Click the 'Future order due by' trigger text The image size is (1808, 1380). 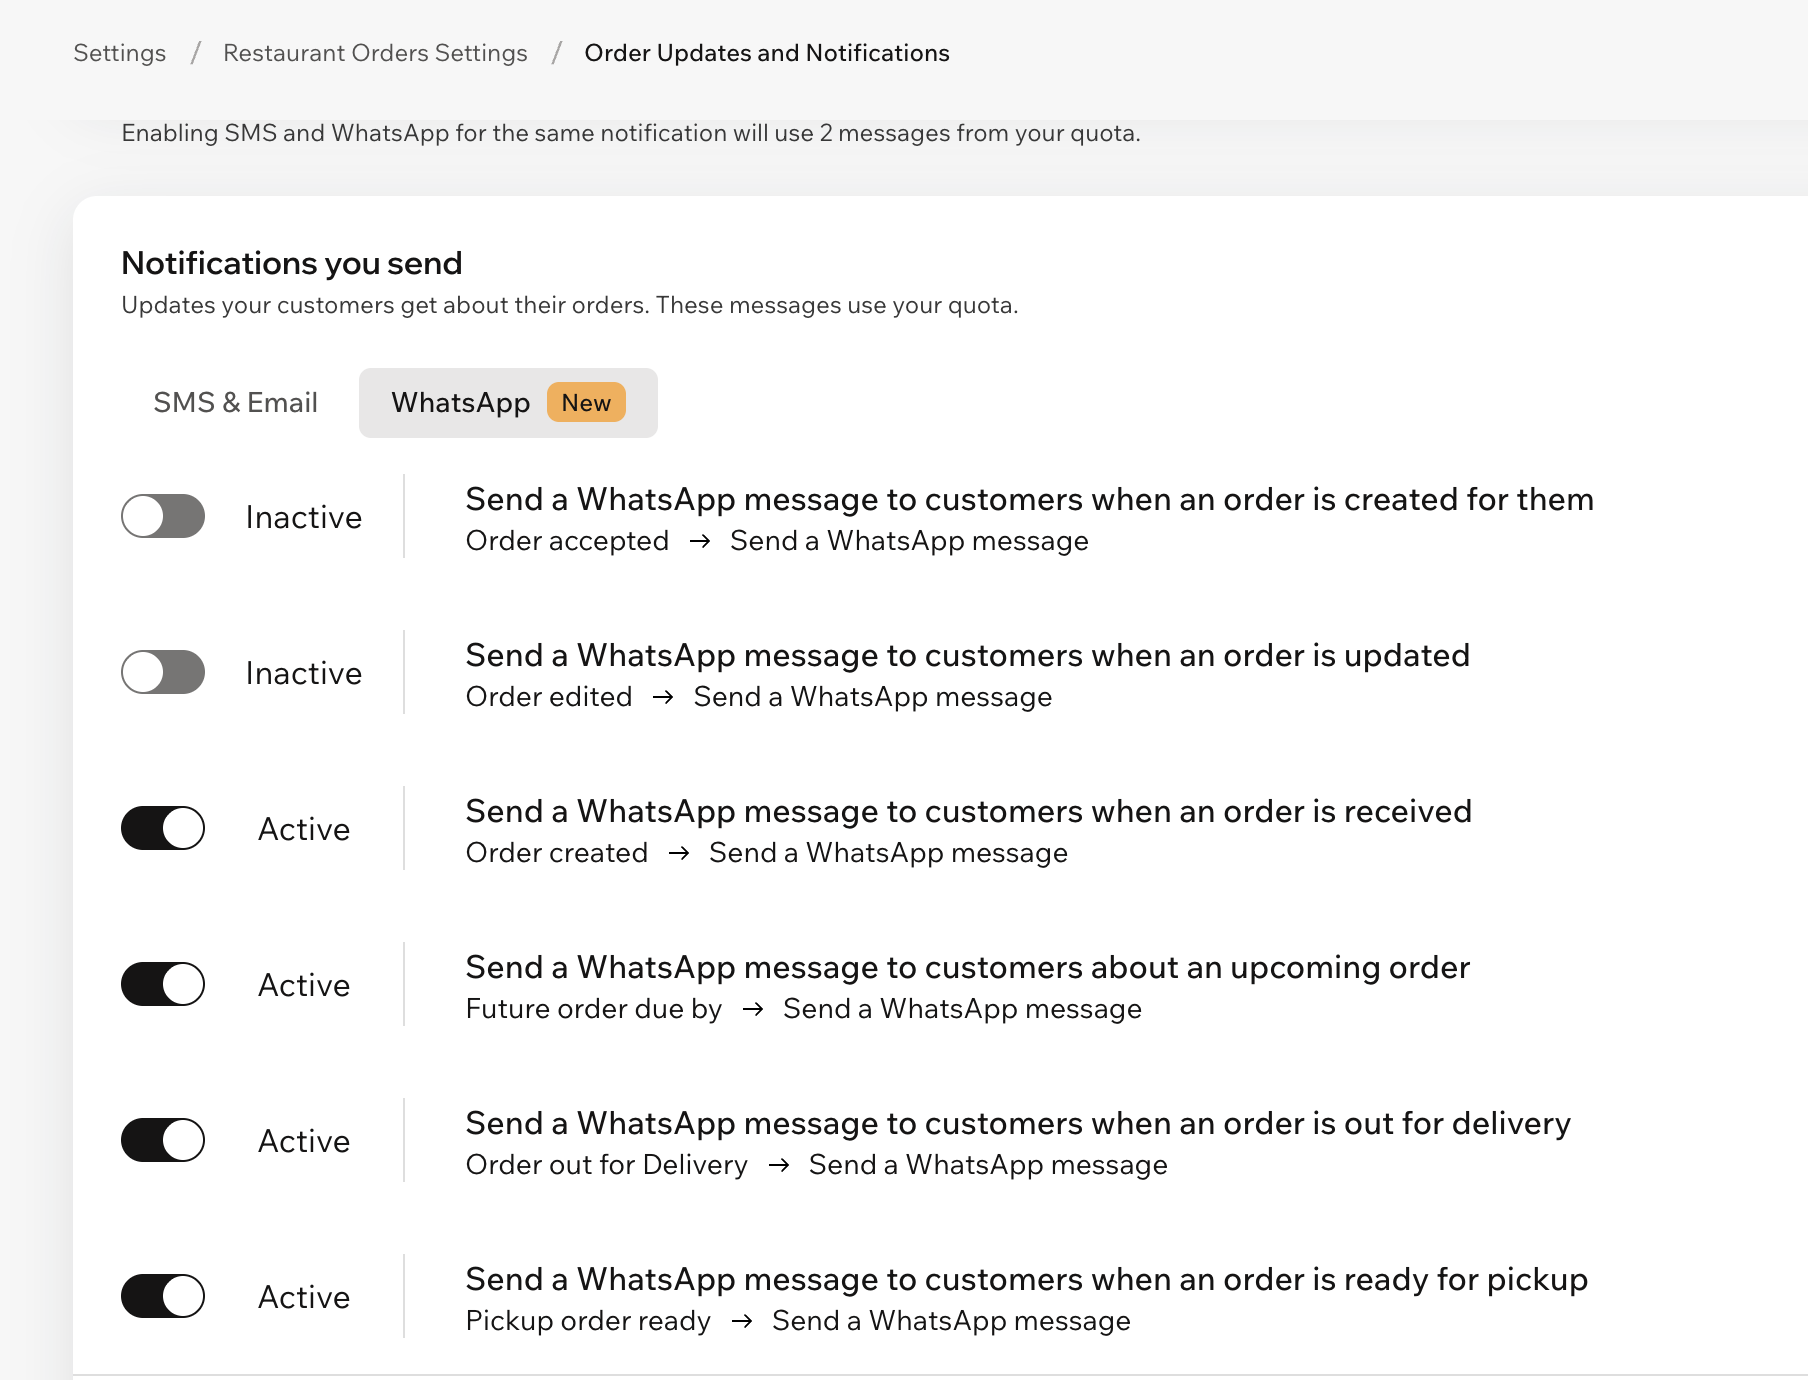(x=594, y=1009)
